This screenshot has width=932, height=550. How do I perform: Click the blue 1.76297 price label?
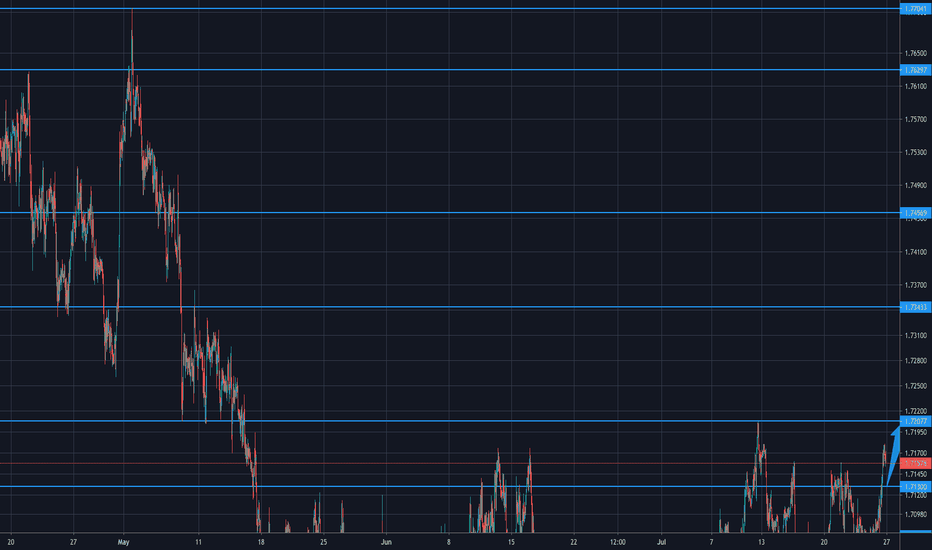(x=915, y=70)
